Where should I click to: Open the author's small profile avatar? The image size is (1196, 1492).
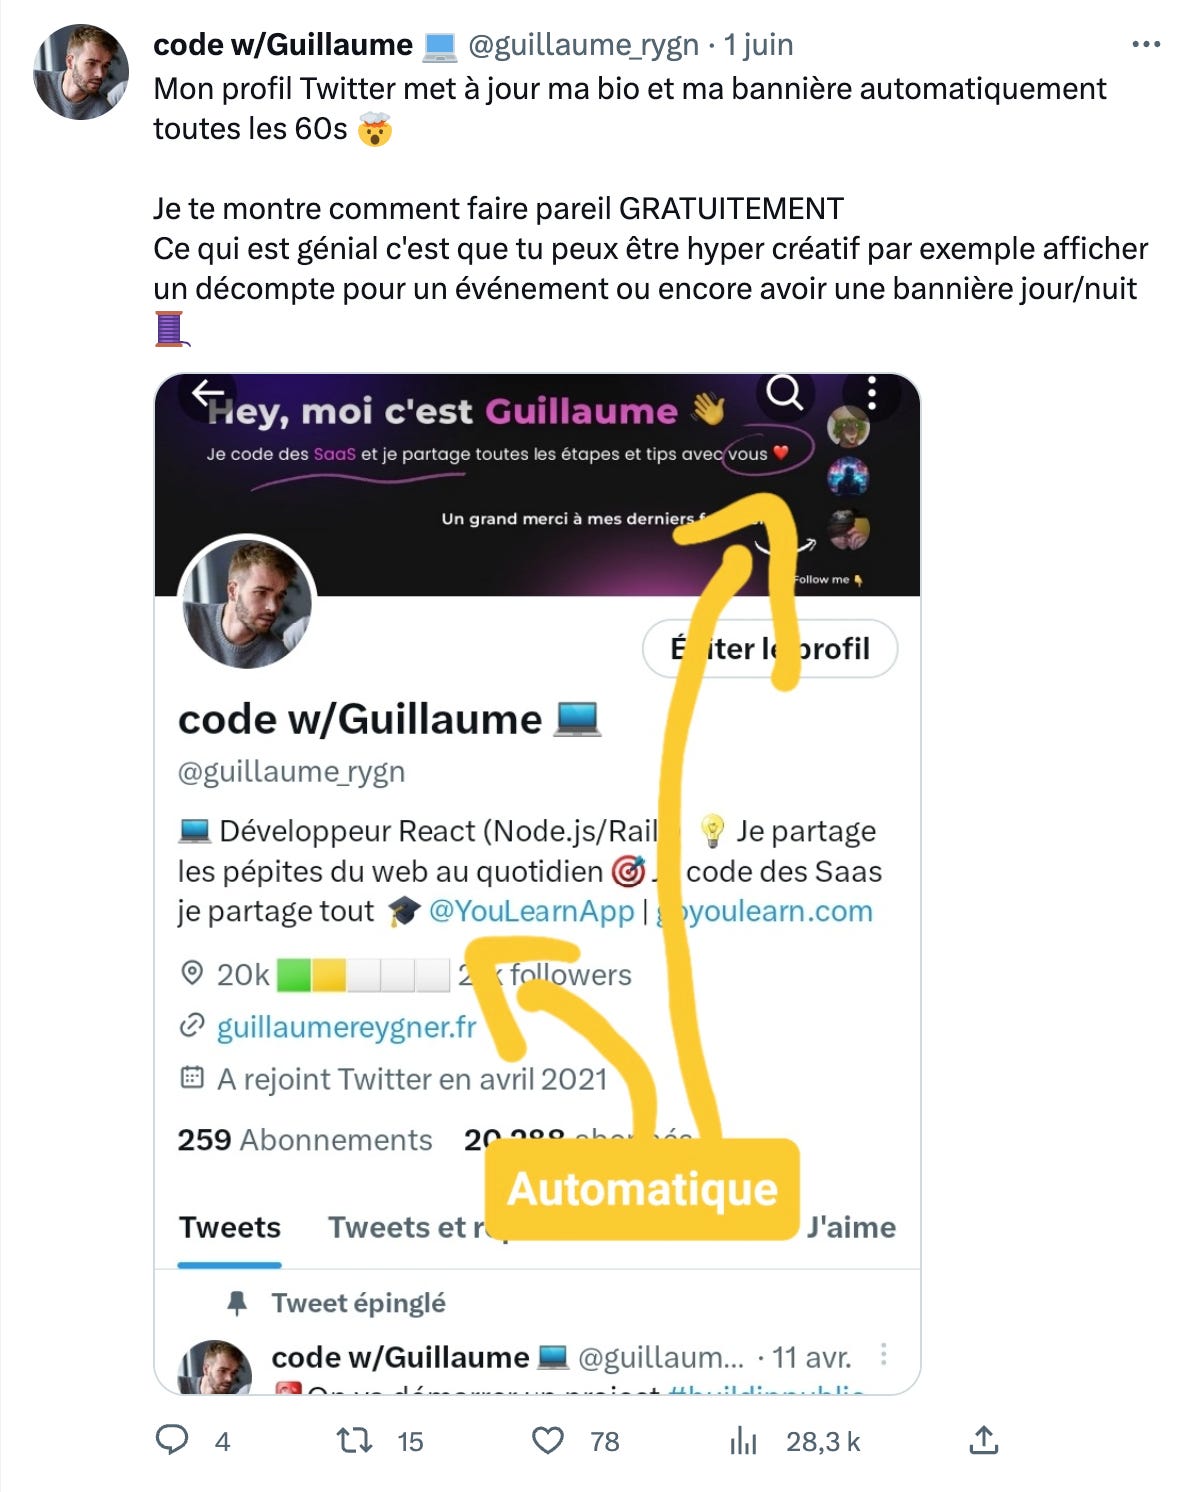click(x=81, y=72)
